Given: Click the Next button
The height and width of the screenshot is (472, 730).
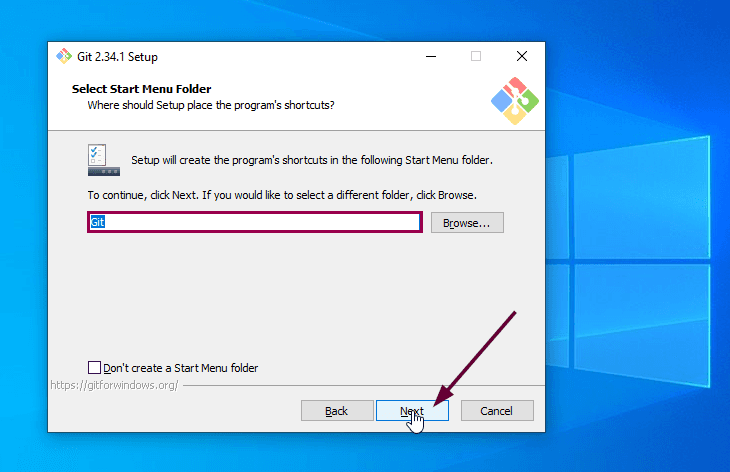Looking at the screenshot, I should coord(412,411).
